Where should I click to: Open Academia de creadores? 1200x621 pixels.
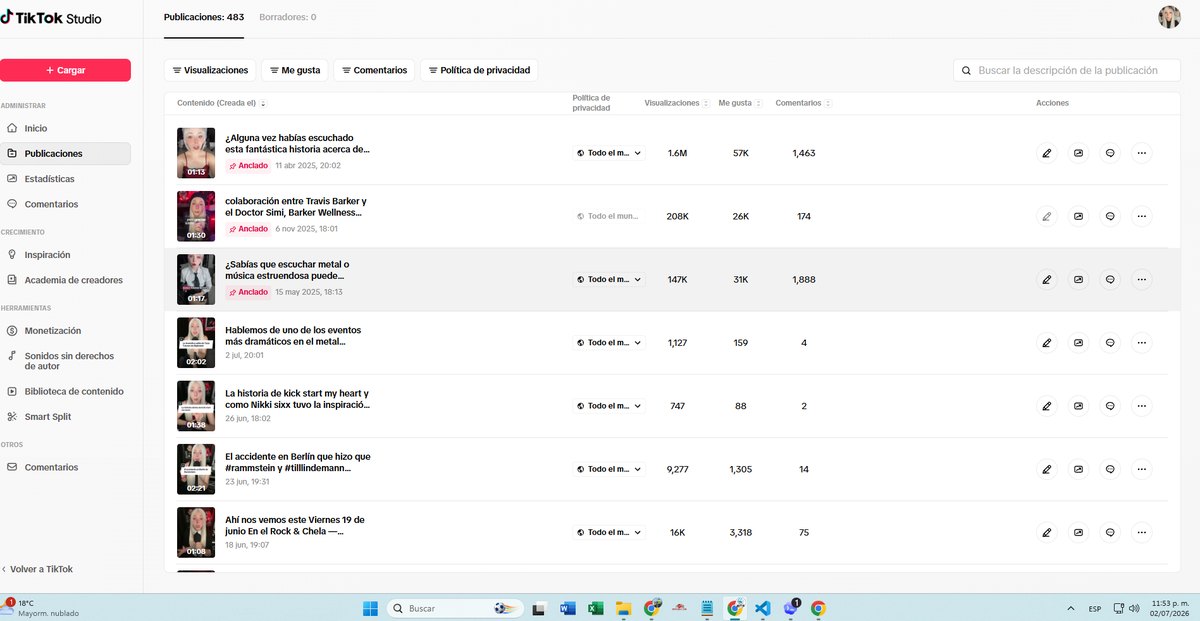tap(65, 280)
